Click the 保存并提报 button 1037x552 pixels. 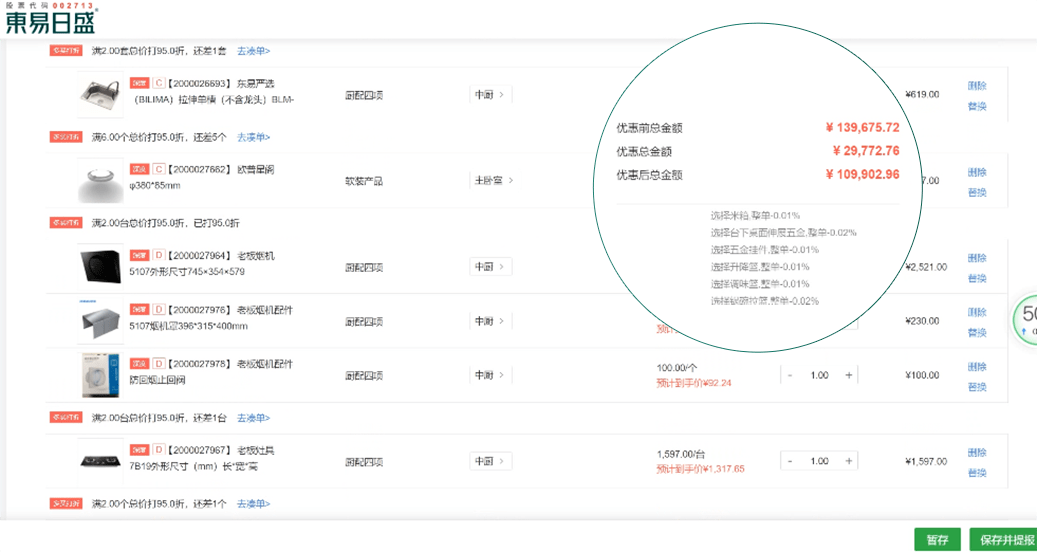click(x=1003, y=539)
